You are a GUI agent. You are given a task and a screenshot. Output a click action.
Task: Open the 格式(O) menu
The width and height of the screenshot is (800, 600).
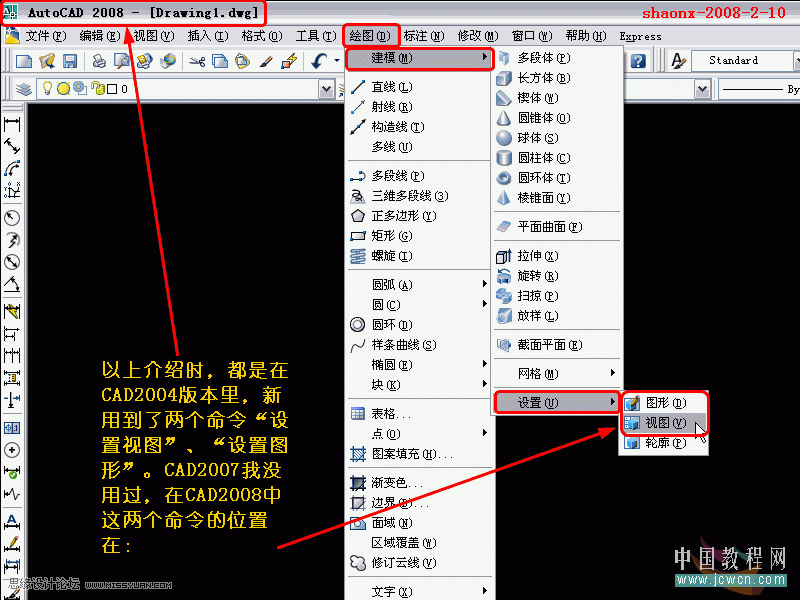coord(262,36)
